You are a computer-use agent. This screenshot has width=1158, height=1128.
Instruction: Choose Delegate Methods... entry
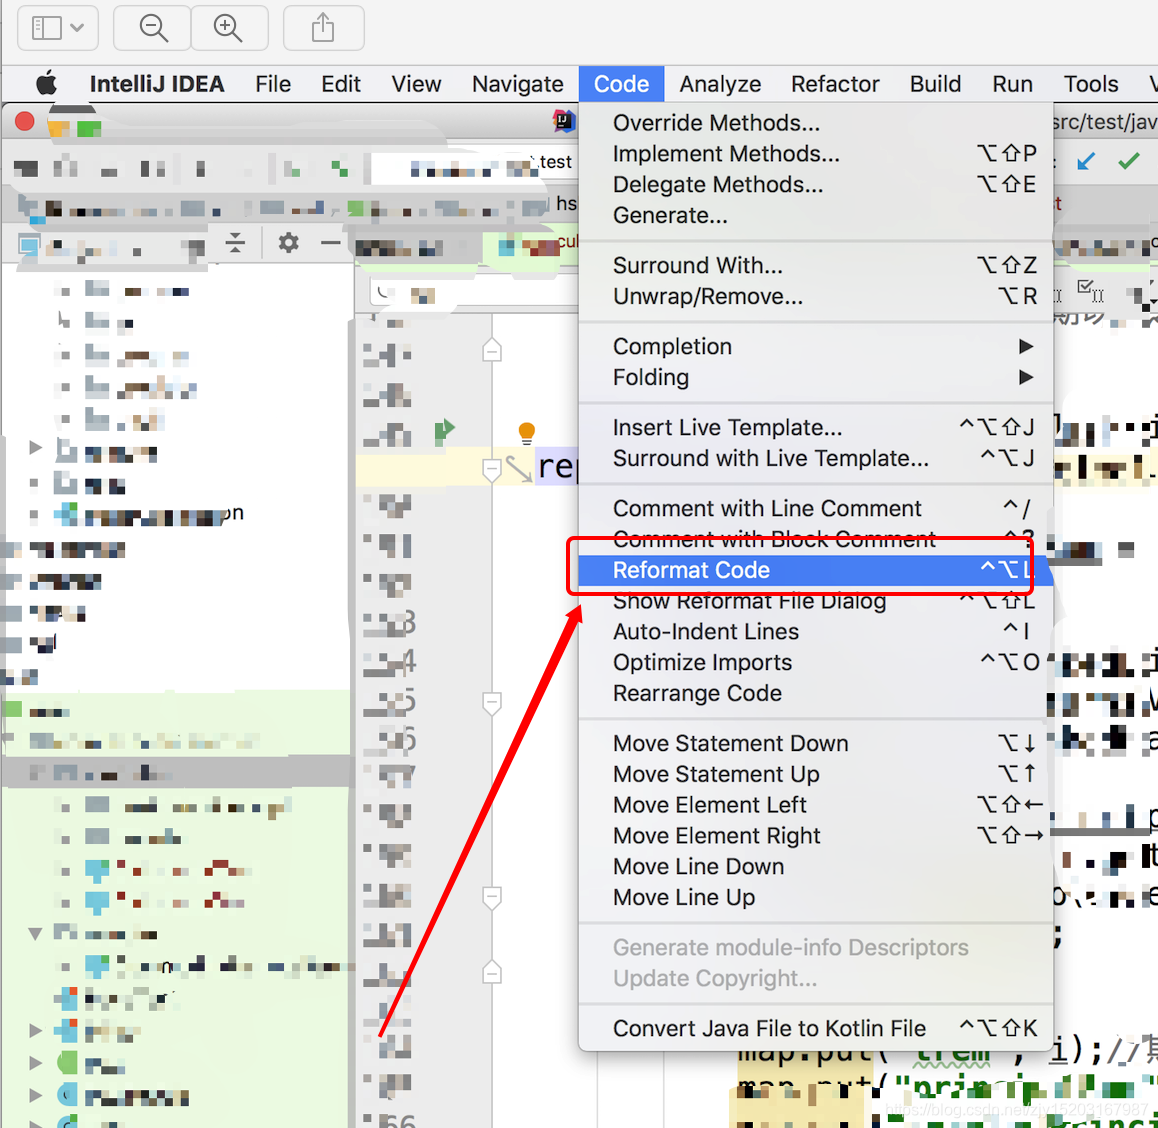pos(815,185)
